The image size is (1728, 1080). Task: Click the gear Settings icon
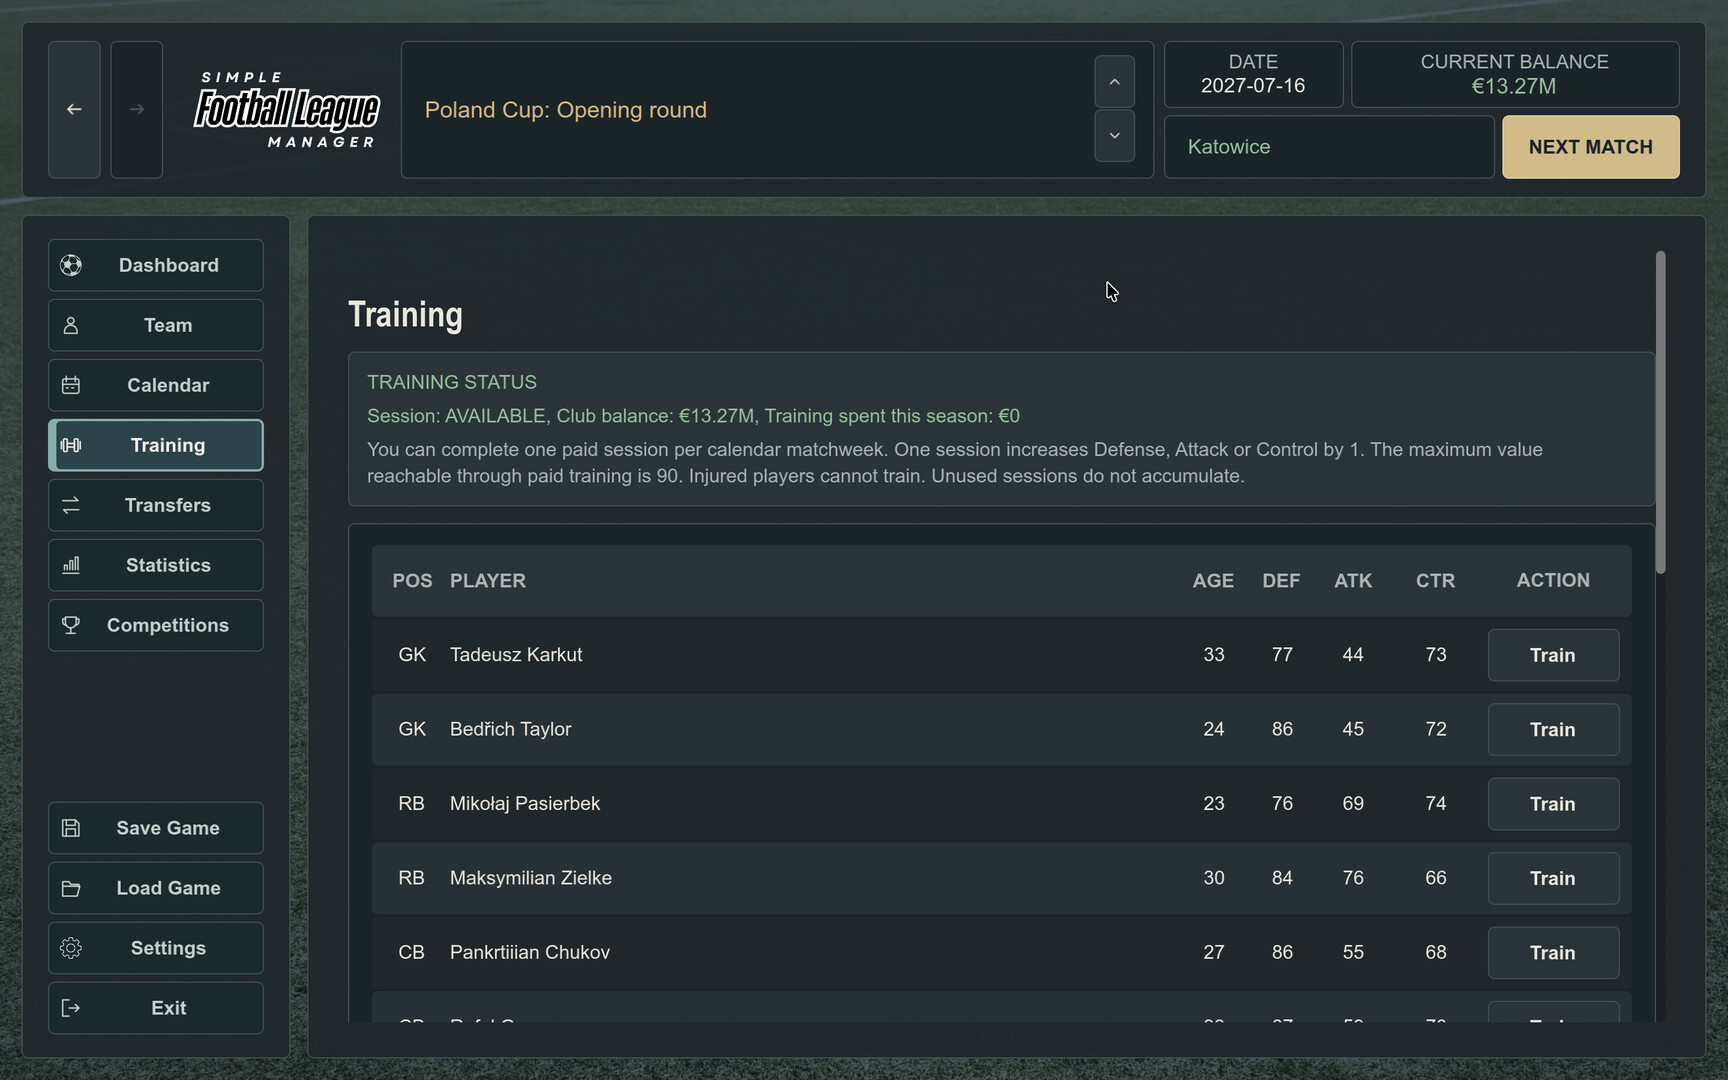(71, 948)
